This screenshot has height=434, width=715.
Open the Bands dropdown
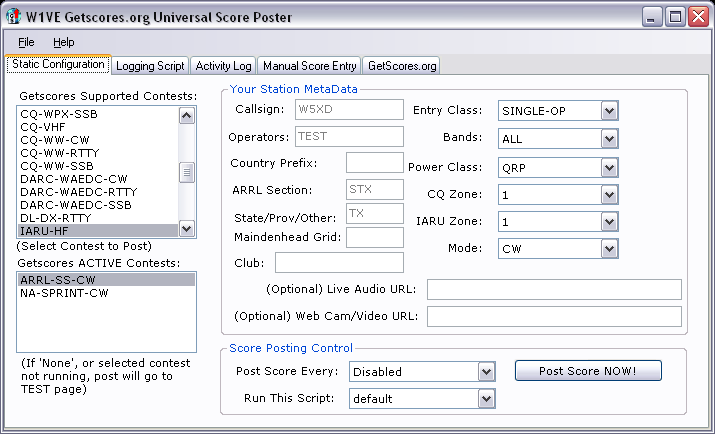coord(558,139)
